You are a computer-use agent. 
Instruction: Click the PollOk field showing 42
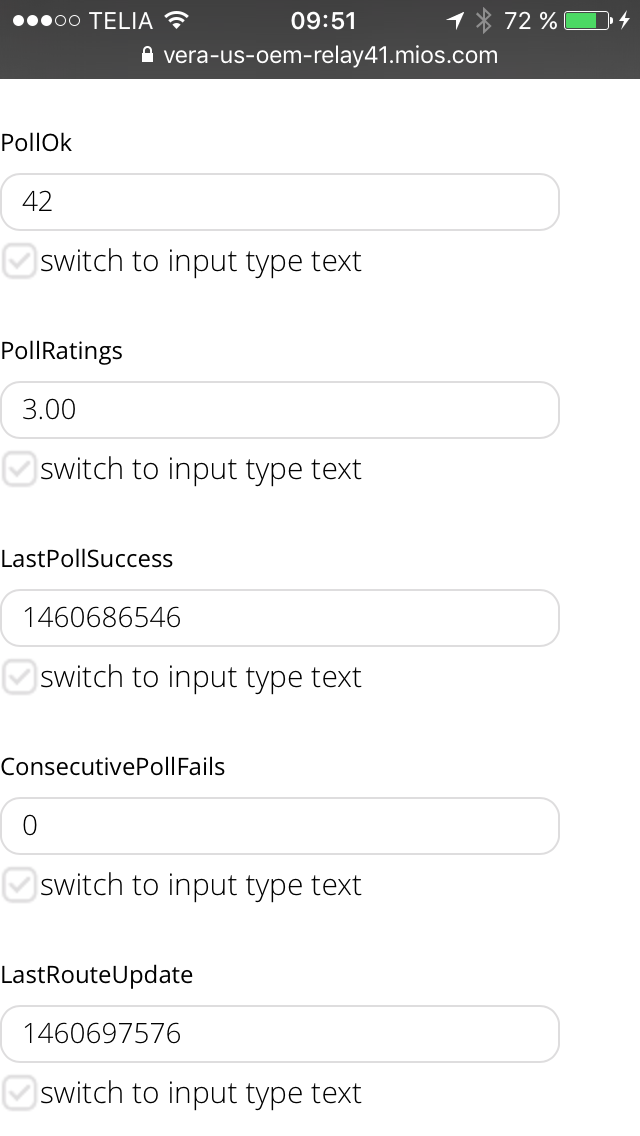click(280, 202)
